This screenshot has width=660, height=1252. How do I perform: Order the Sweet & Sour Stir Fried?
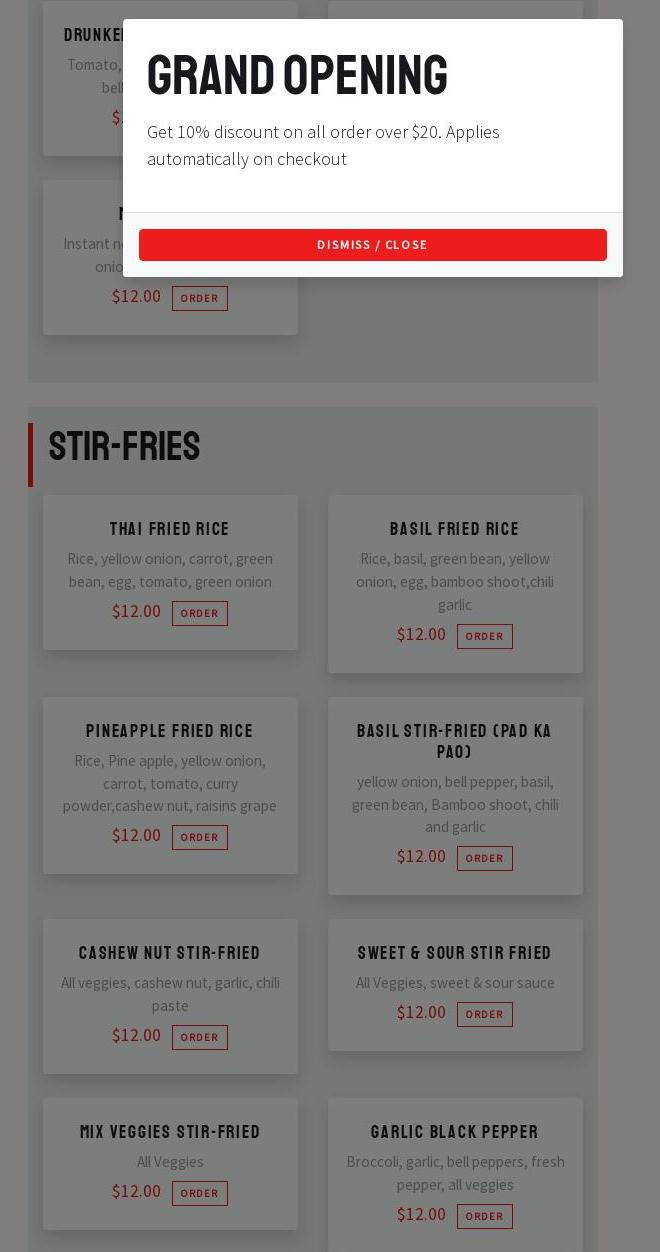(484, 1014)
